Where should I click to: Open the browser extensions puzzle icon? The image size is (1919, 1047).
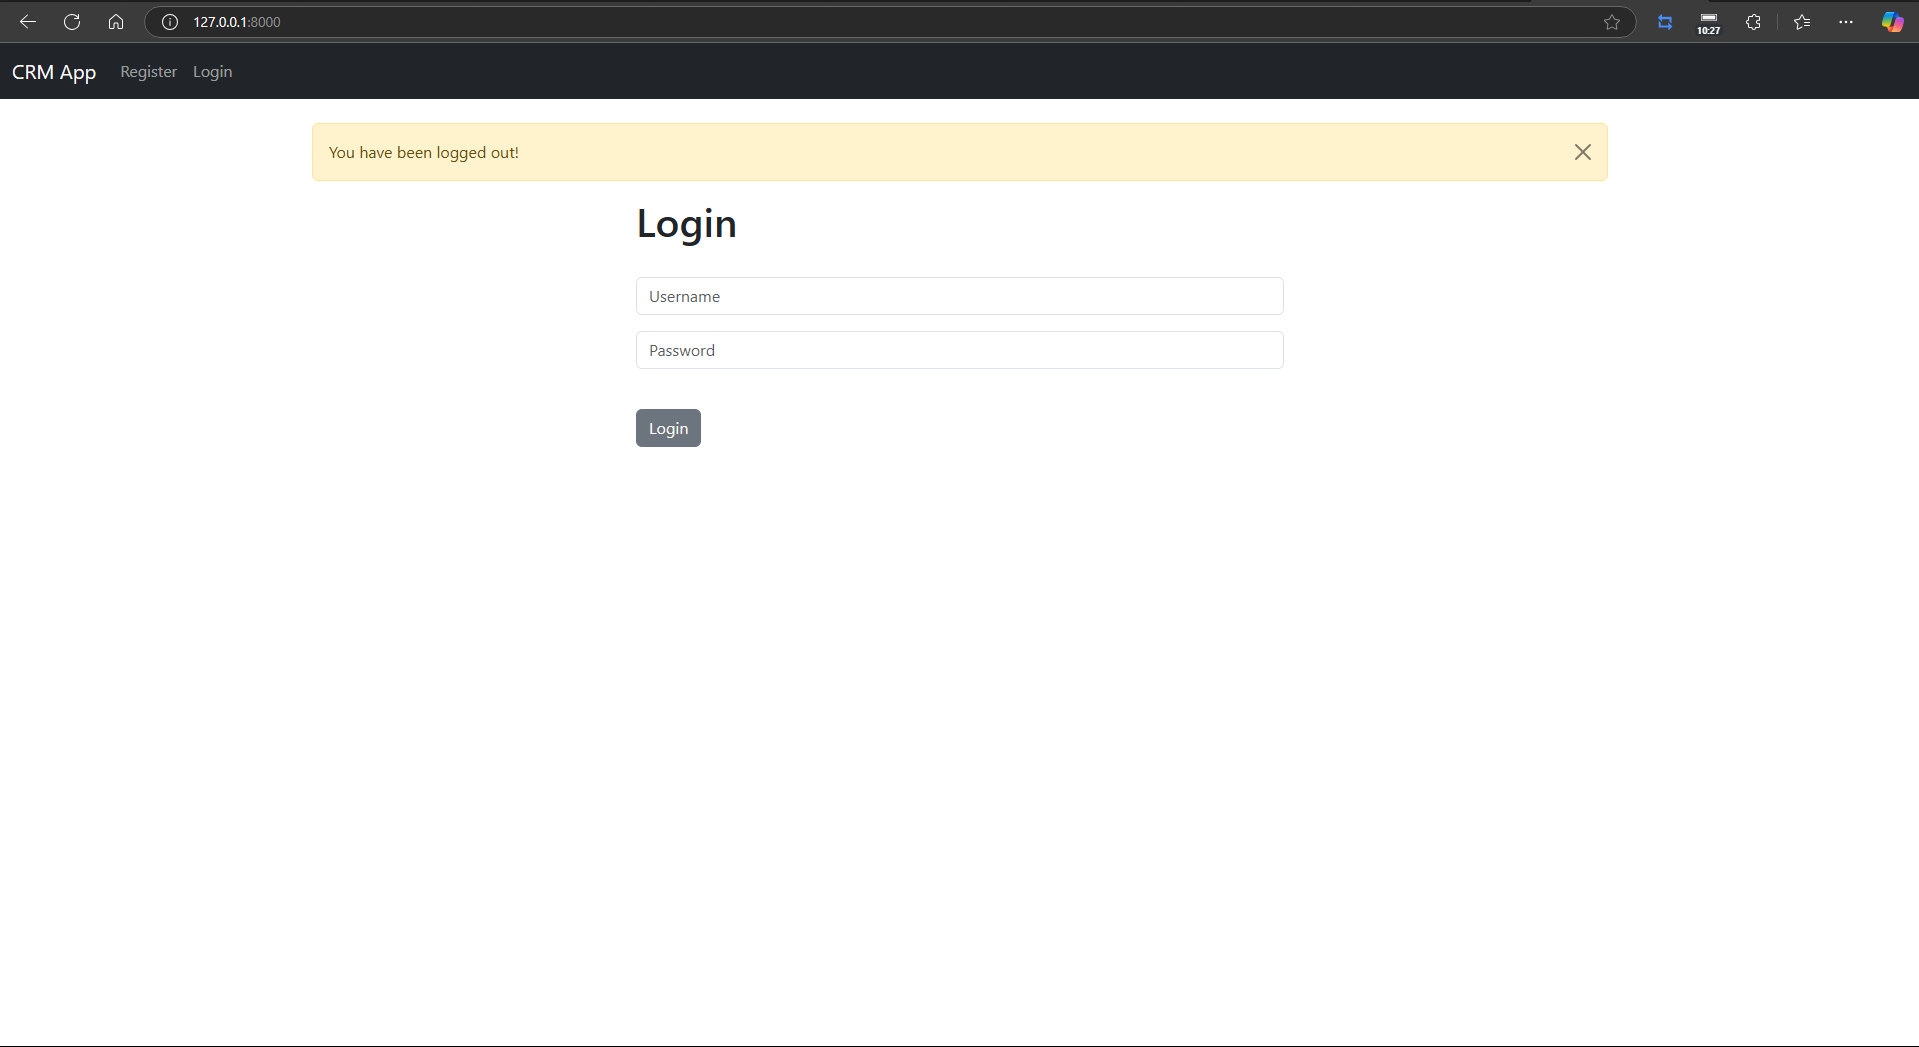pyautogui.click(x=1753, y=22)
